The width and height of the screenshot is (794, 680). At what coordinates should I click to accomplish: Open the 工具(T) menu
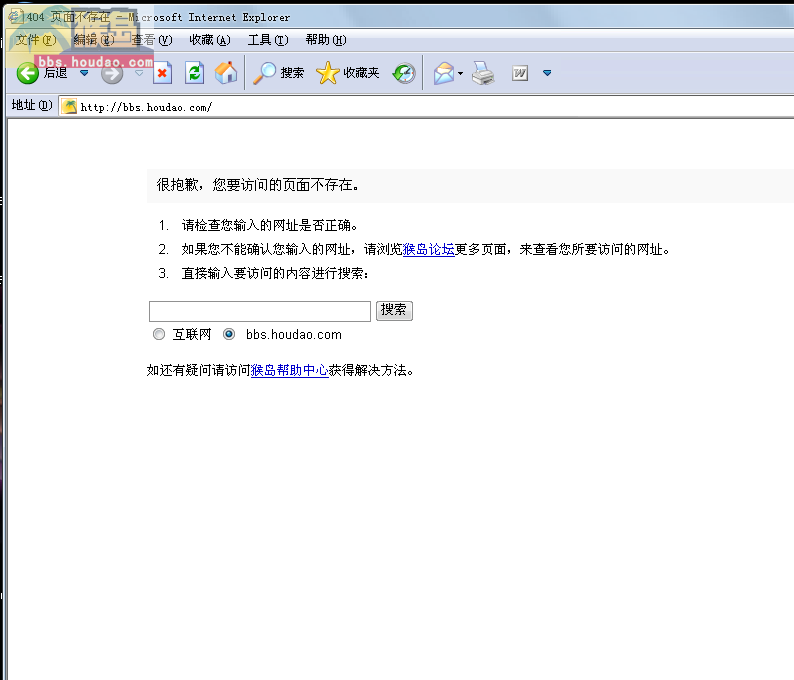pyautogui.click(x=268, y=40)
